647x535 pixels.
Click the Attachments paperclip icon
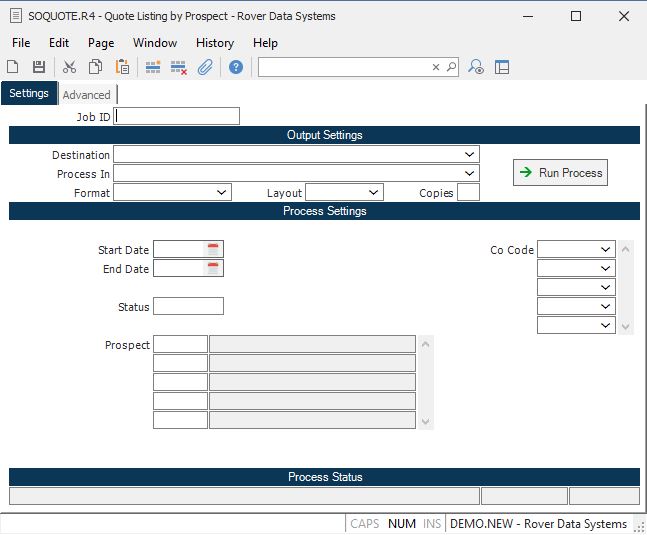tap(205, 67)
